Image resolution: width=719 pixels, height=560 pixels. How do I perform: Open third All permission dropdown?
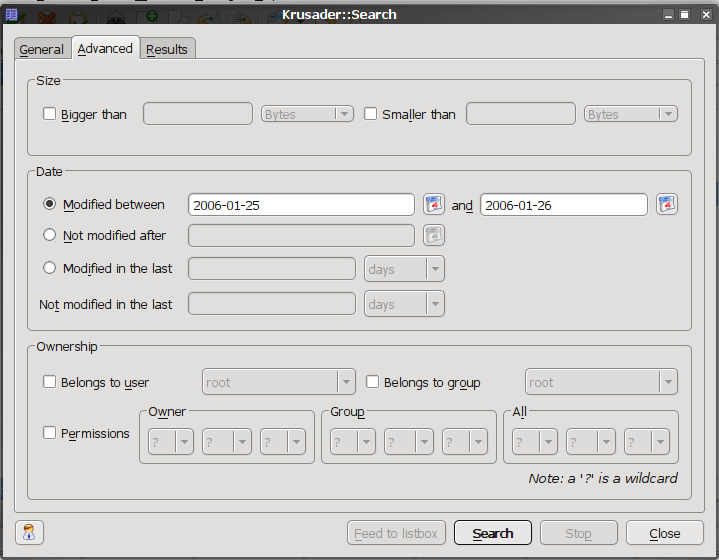click(x=647, y=442)
